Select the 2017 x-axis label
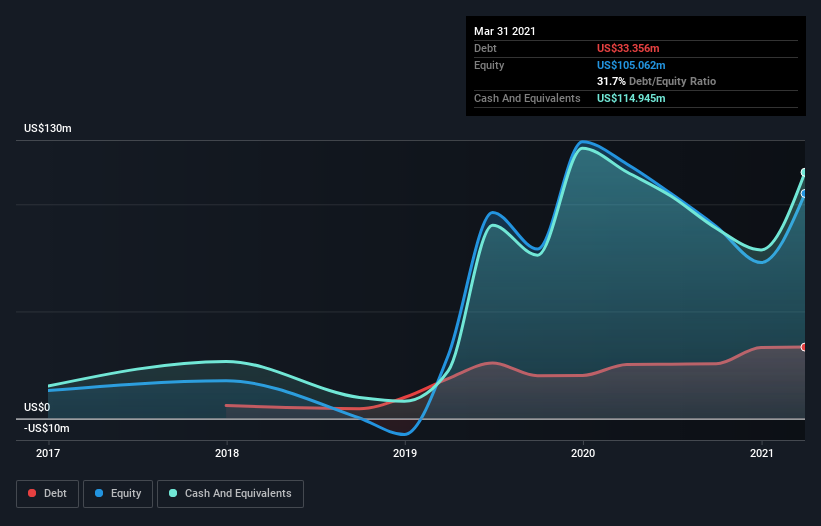Image resolution: width=821 pixels, height=526 pixels. [48, 453]
